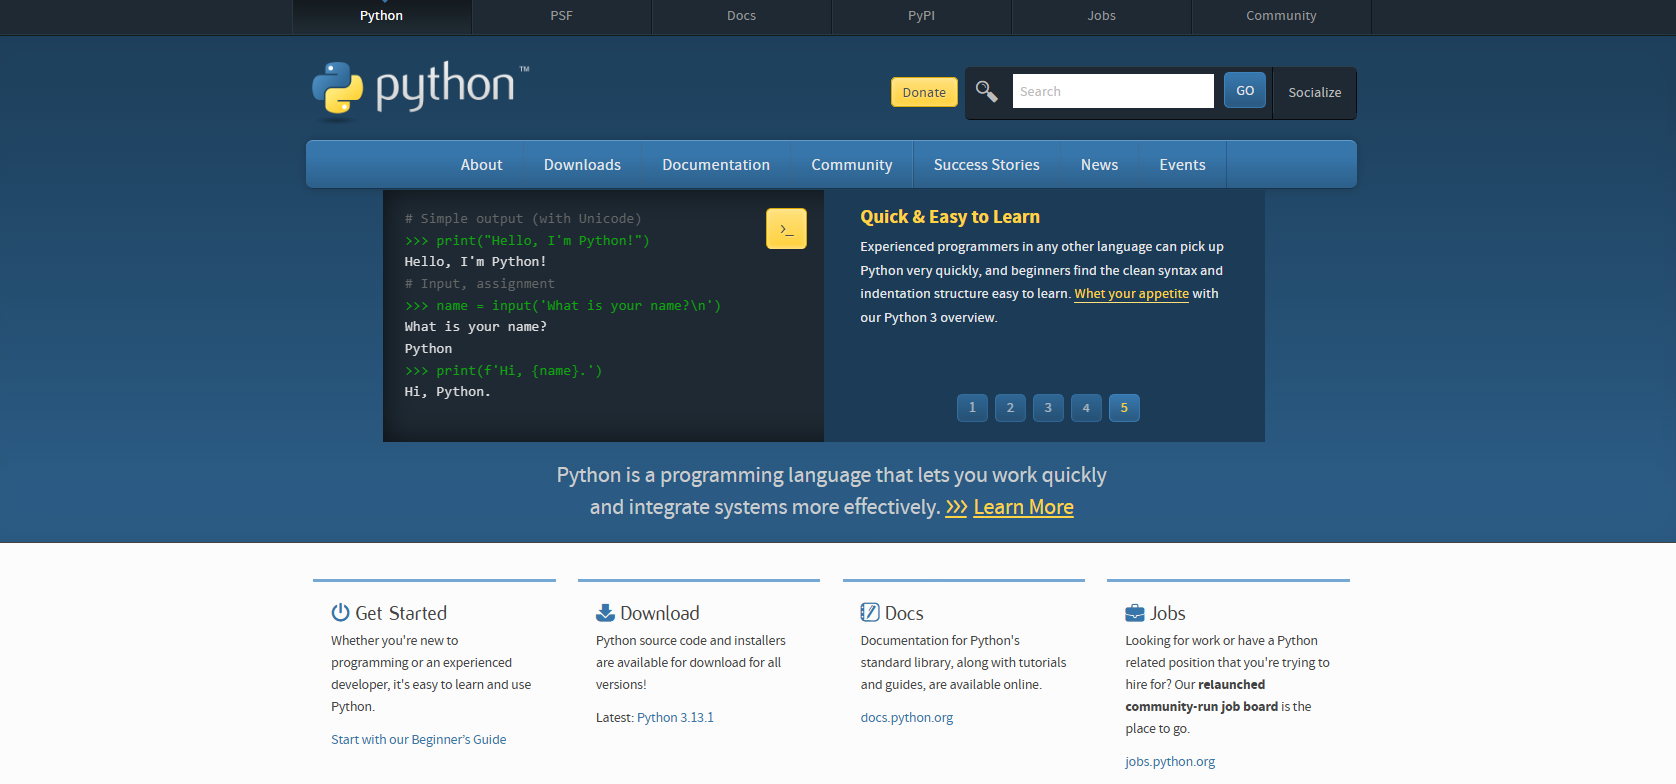Click the GO search button
The width and height of the screenshot is (1676, 784).
pyautogui.click(x=1245, y=90)
